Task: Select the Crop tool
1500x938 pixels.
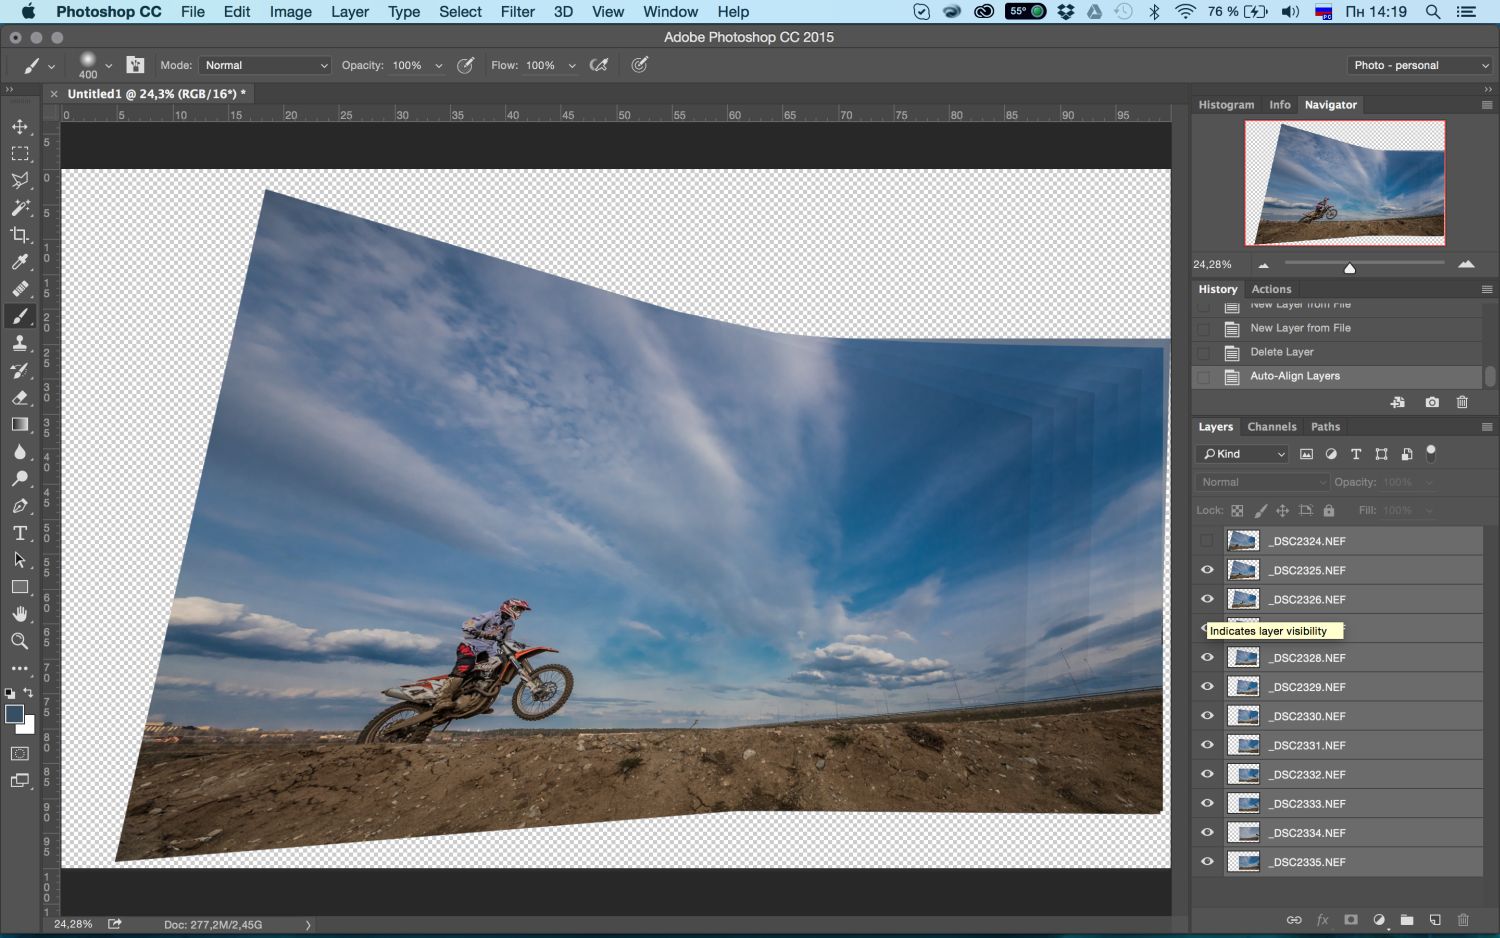Action: (x=20, y=235)
